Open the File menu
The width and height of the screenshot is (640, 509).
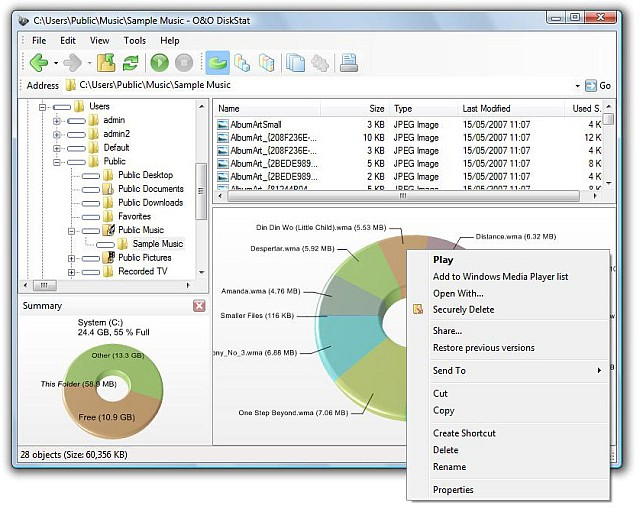pos(39,40)
